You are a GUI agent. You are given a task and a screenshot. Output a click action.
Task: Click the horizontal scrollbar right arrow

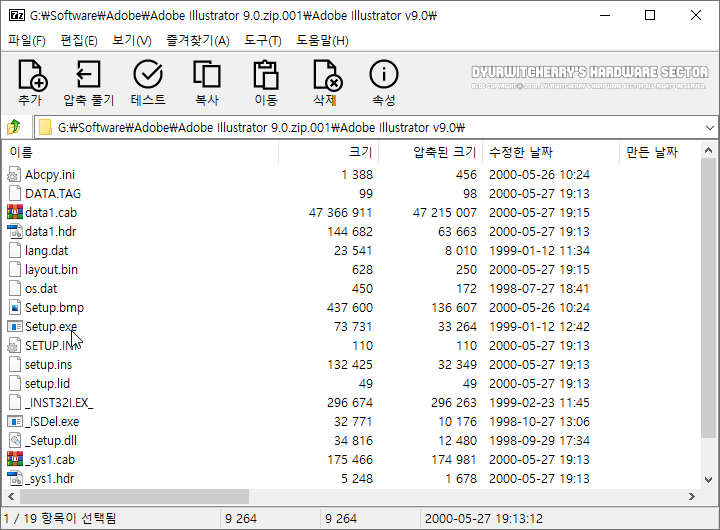(x=692, y=496)
